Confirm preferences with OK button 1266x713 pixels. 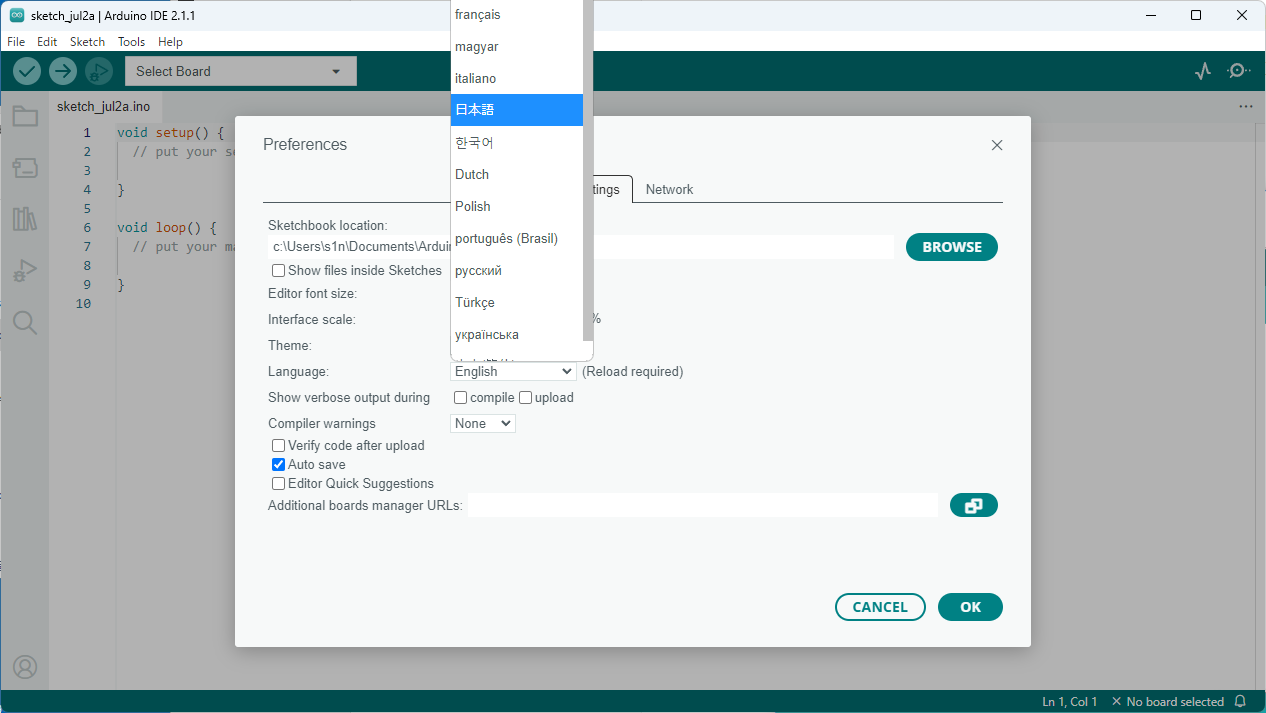coord(970,607)
